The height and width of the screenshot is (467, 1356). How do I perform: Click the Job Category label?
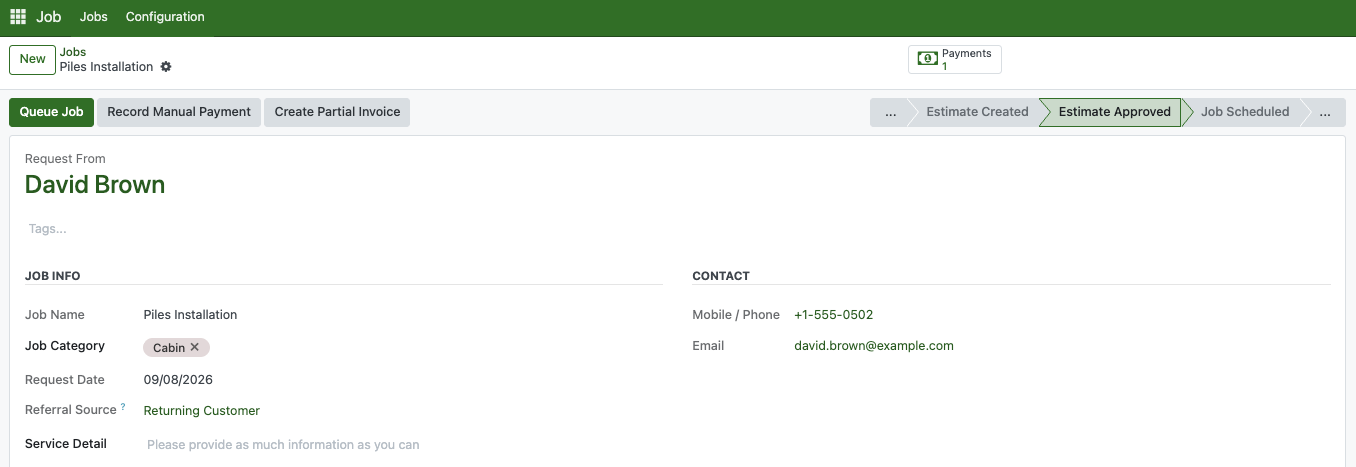(x=65, y=346)
